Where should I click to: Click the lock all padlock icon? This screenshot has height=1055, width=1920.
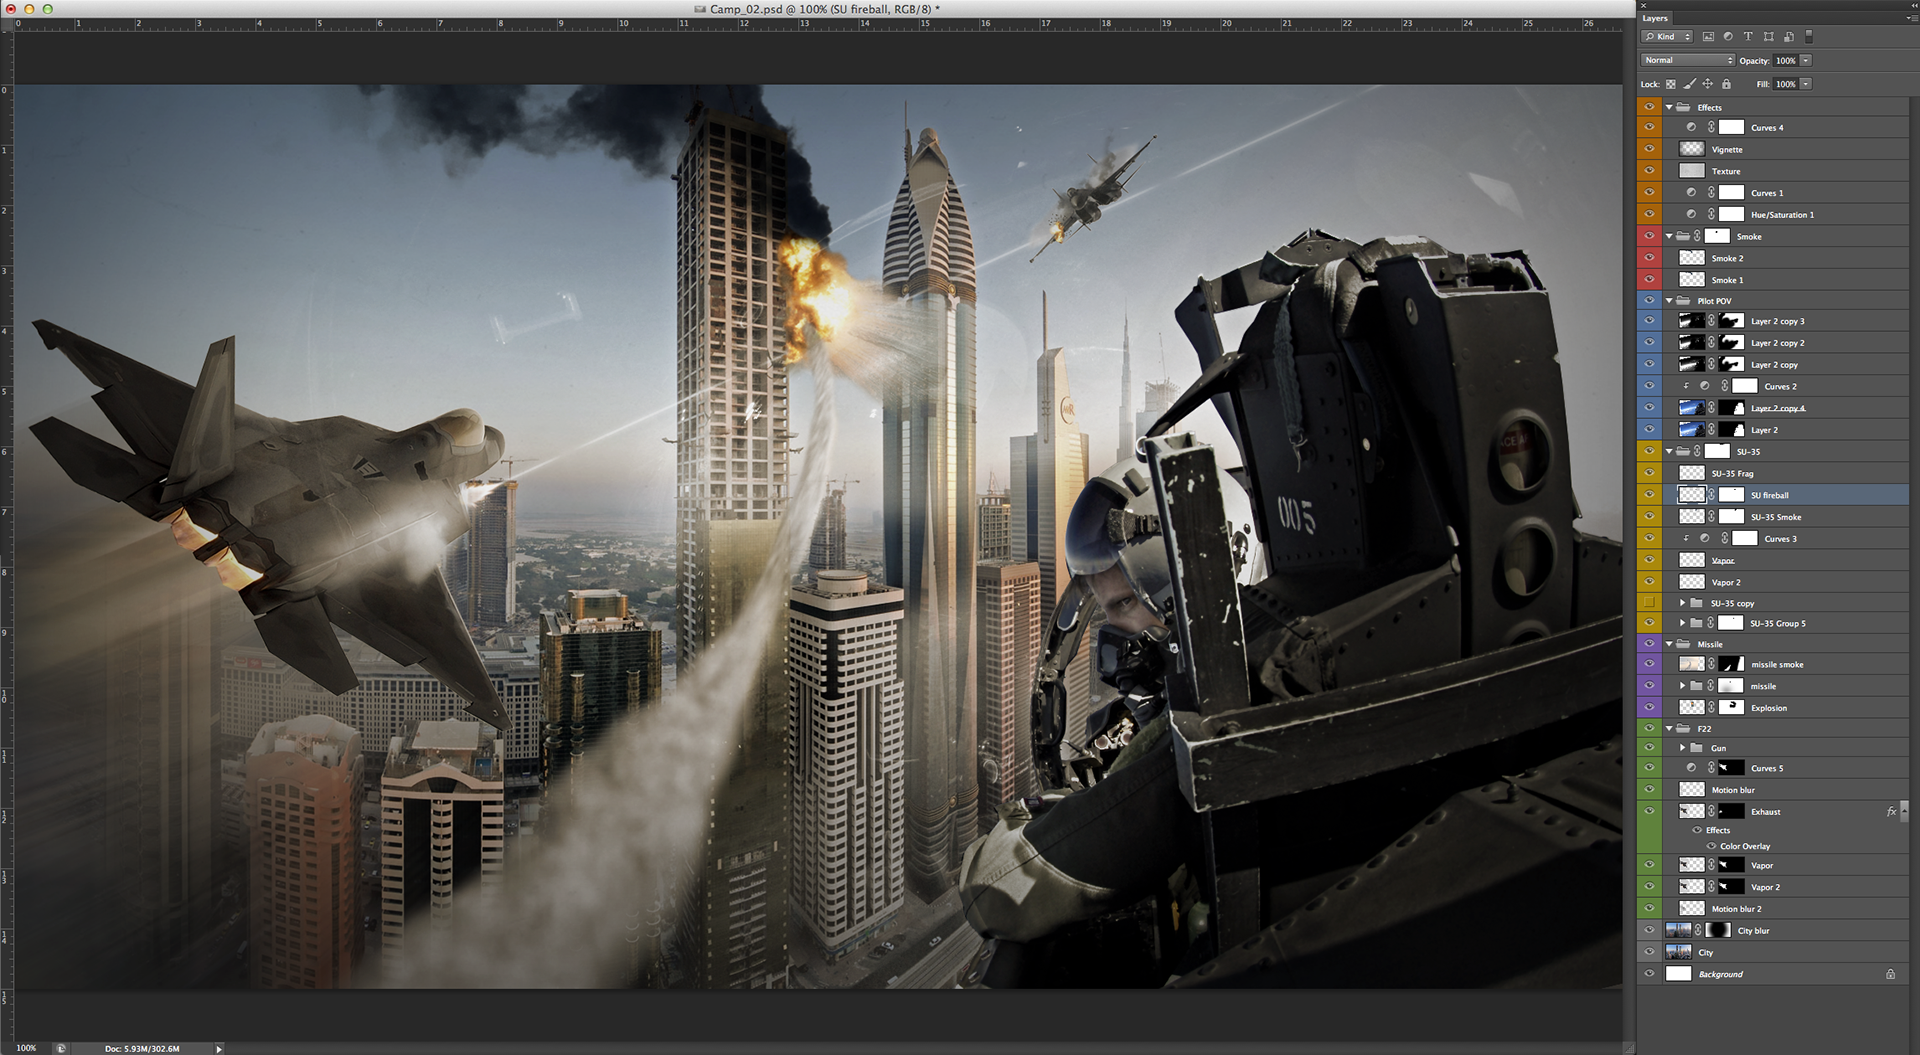coord(1726,84)
